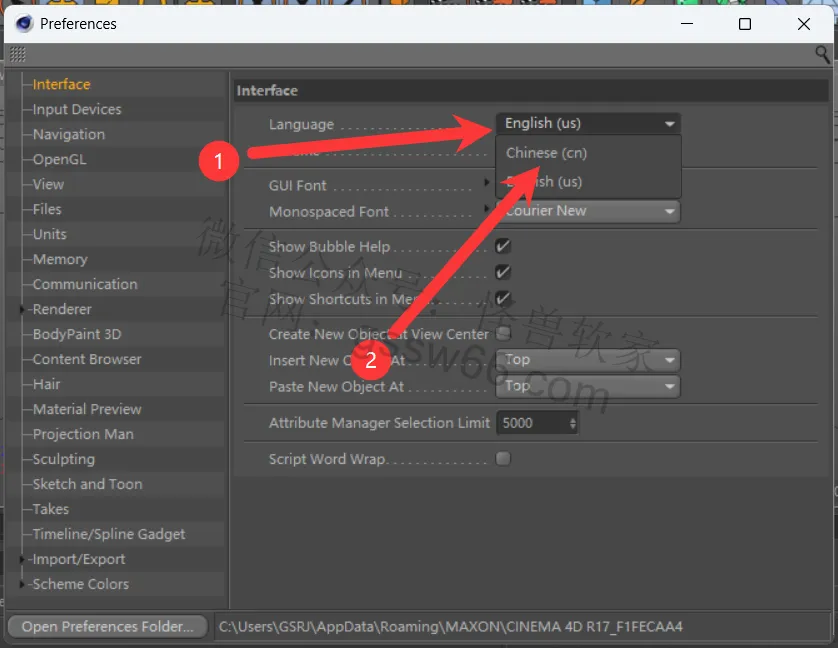Click the Selection Limit stepper arrows
Viewport: 838px width, 648px height.
pyautogui.click(x=573, y=423)
